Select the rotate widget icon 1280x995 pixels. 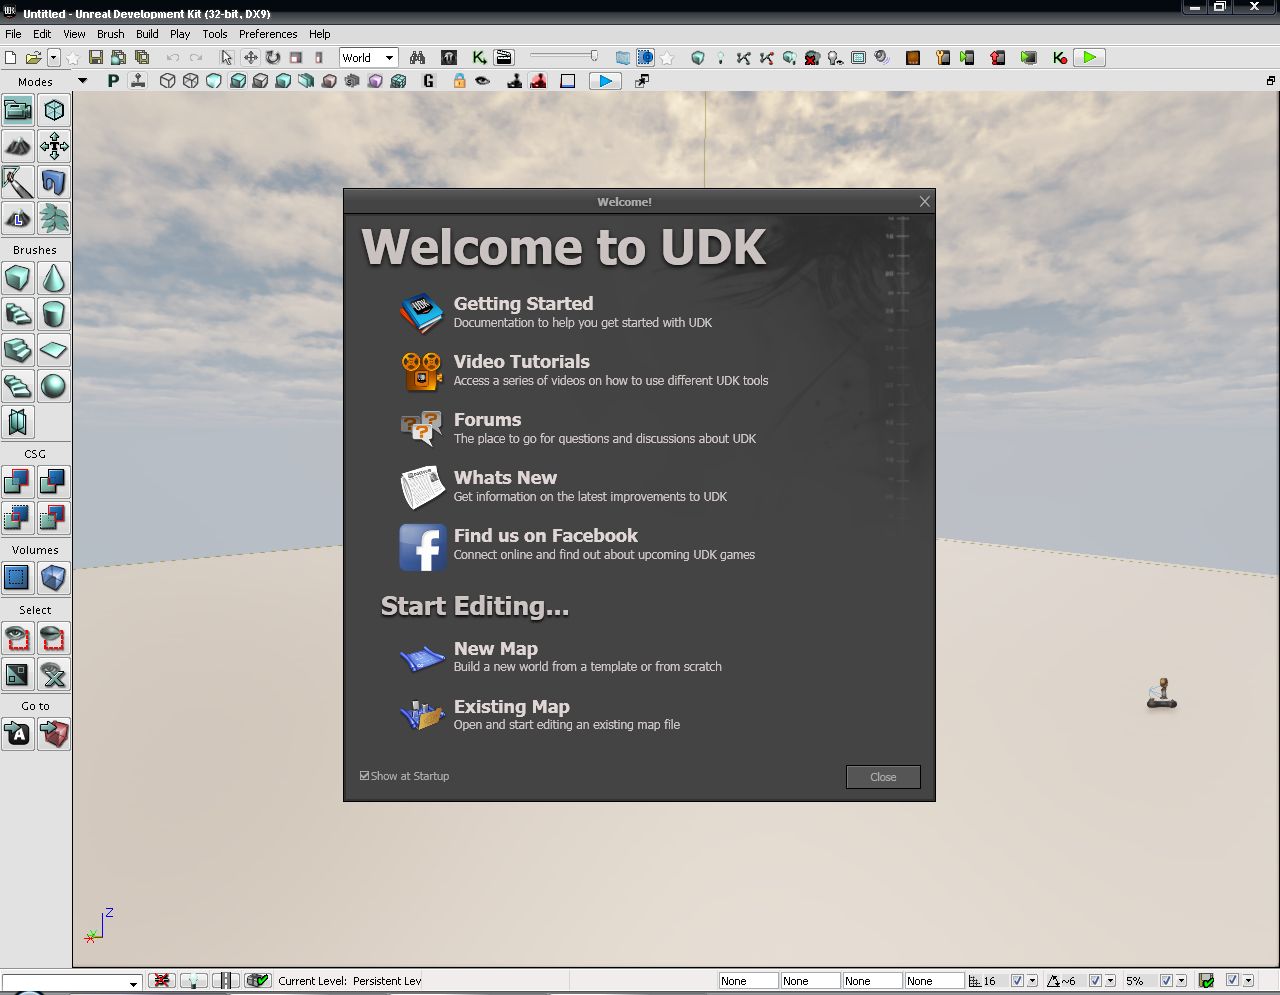[272, 58]
